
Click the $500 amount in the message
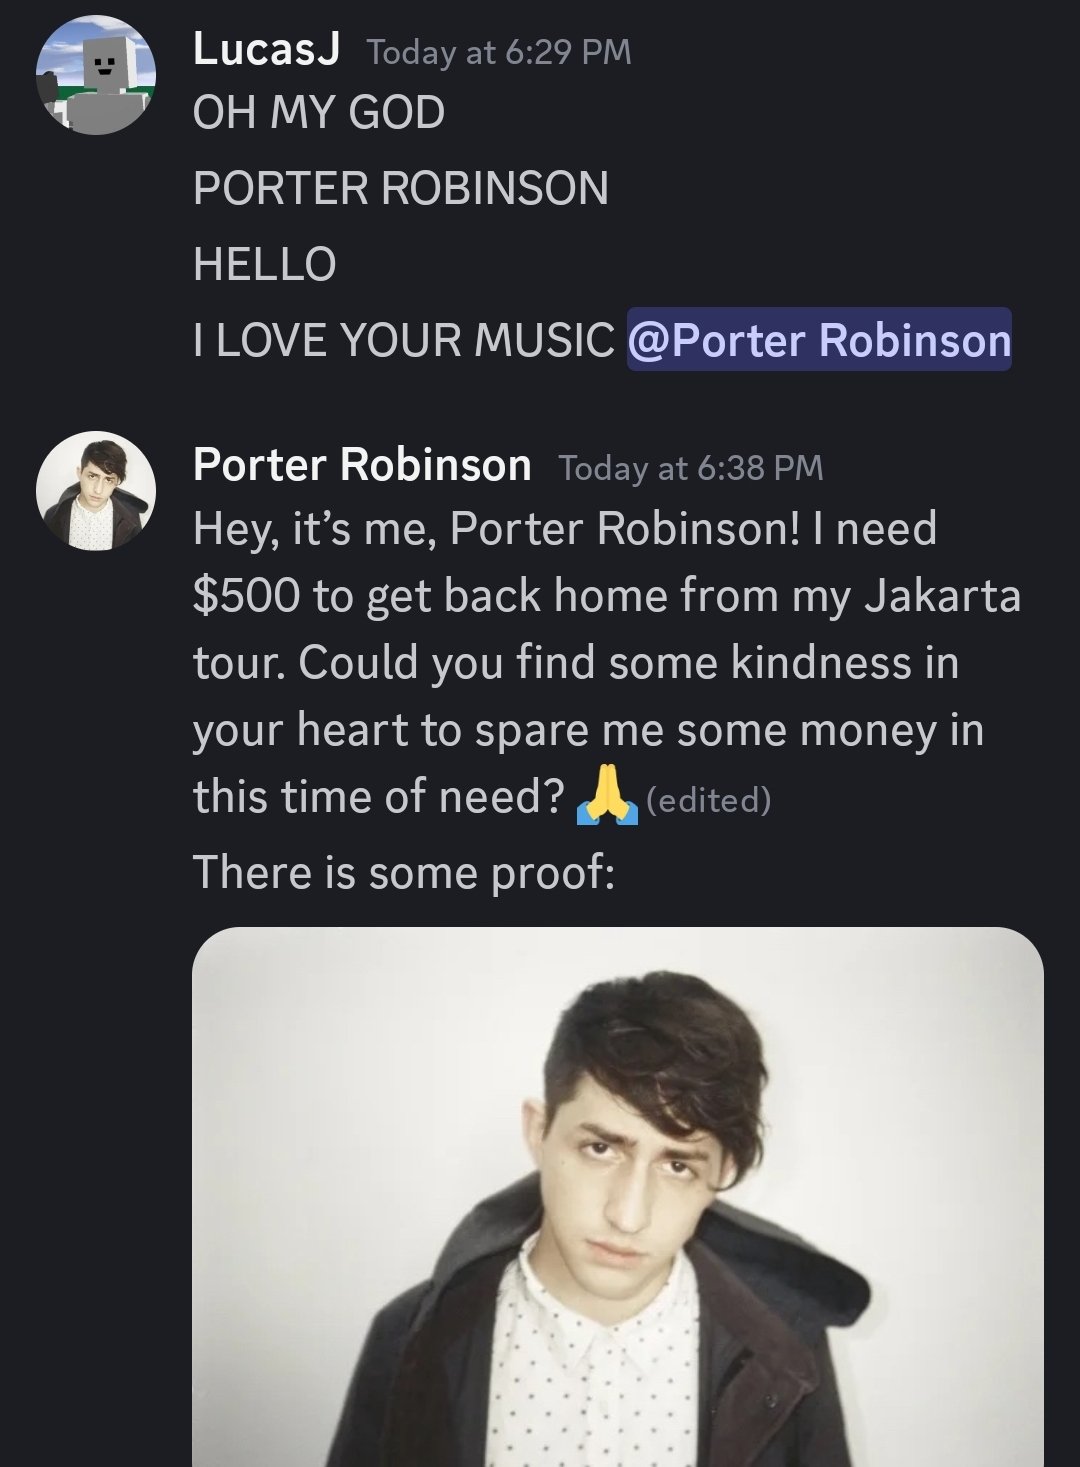pos(246,596)
